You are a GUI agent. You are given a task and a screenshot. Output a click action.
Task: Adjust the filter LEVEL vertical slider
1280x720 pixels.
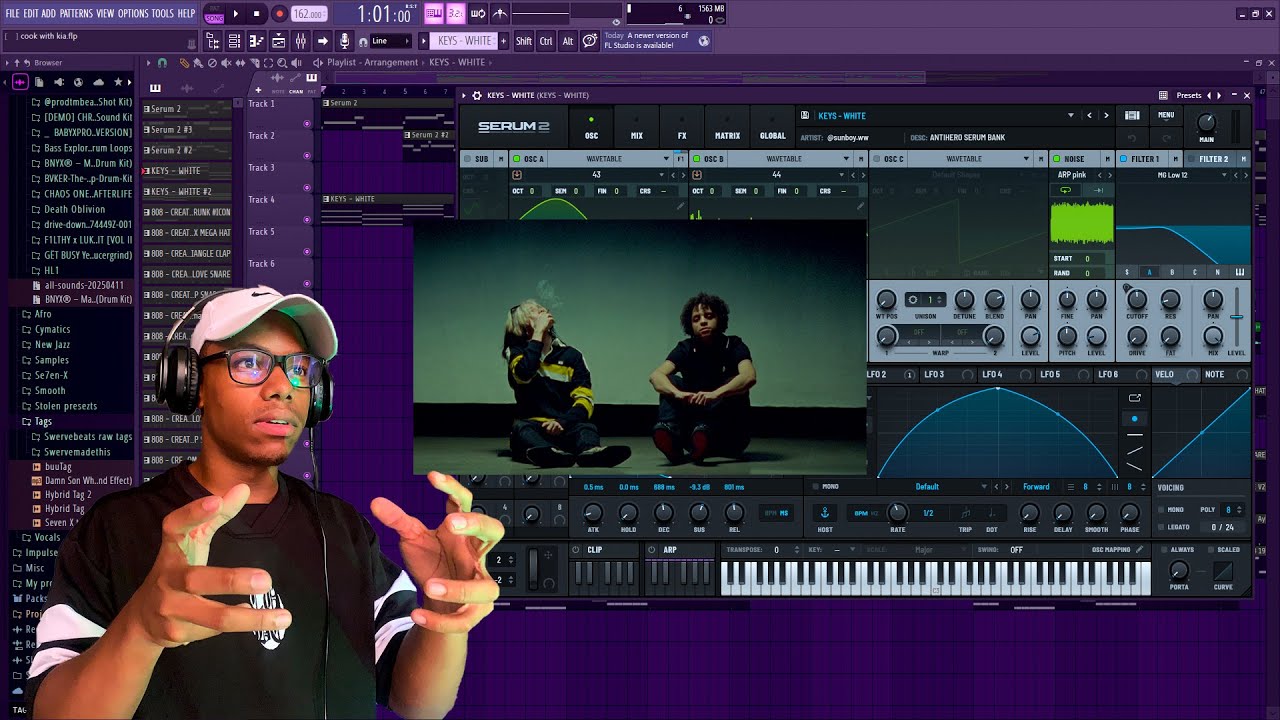click(1237, 317)
